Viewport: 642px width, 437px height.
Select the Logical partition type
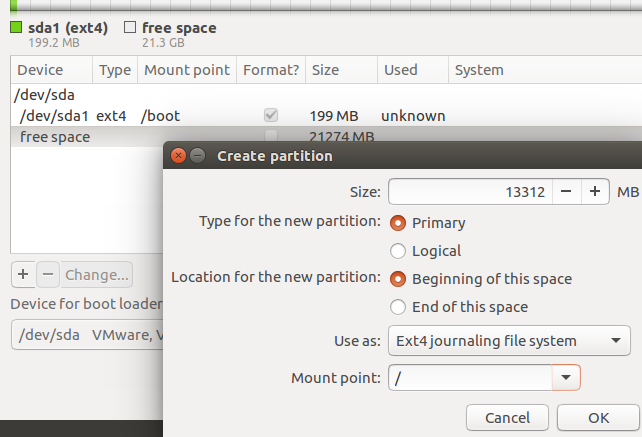399,251
